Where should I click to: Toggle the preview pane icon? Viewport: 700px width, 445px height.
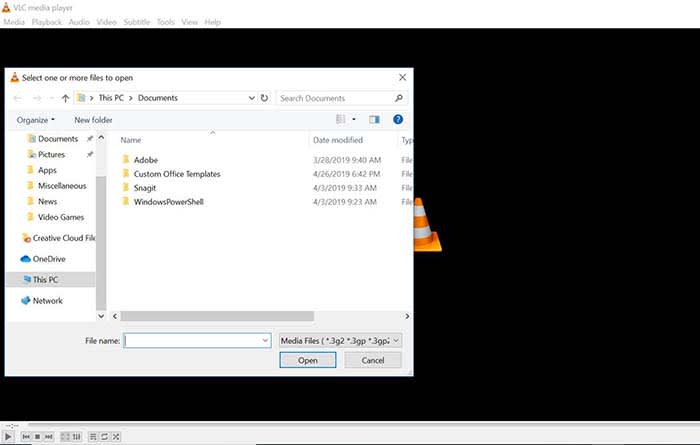pos(374,119)
